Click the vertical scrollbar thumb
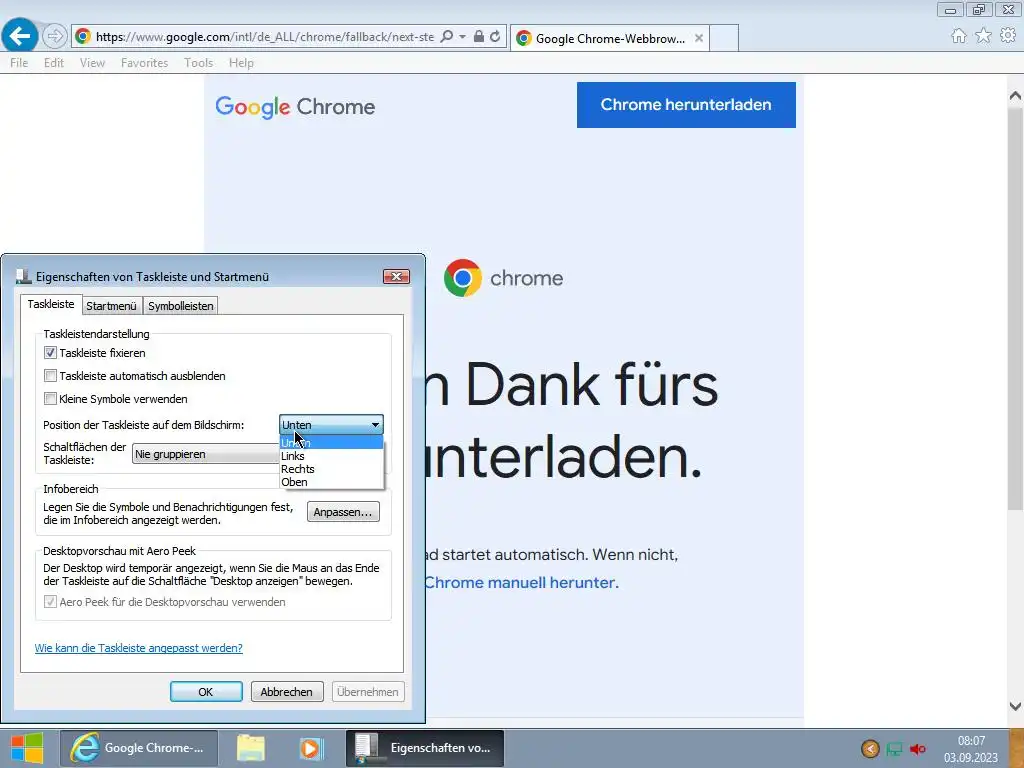The height and width of the screenshot is (768, 1024). click(x=1015, y=307)
